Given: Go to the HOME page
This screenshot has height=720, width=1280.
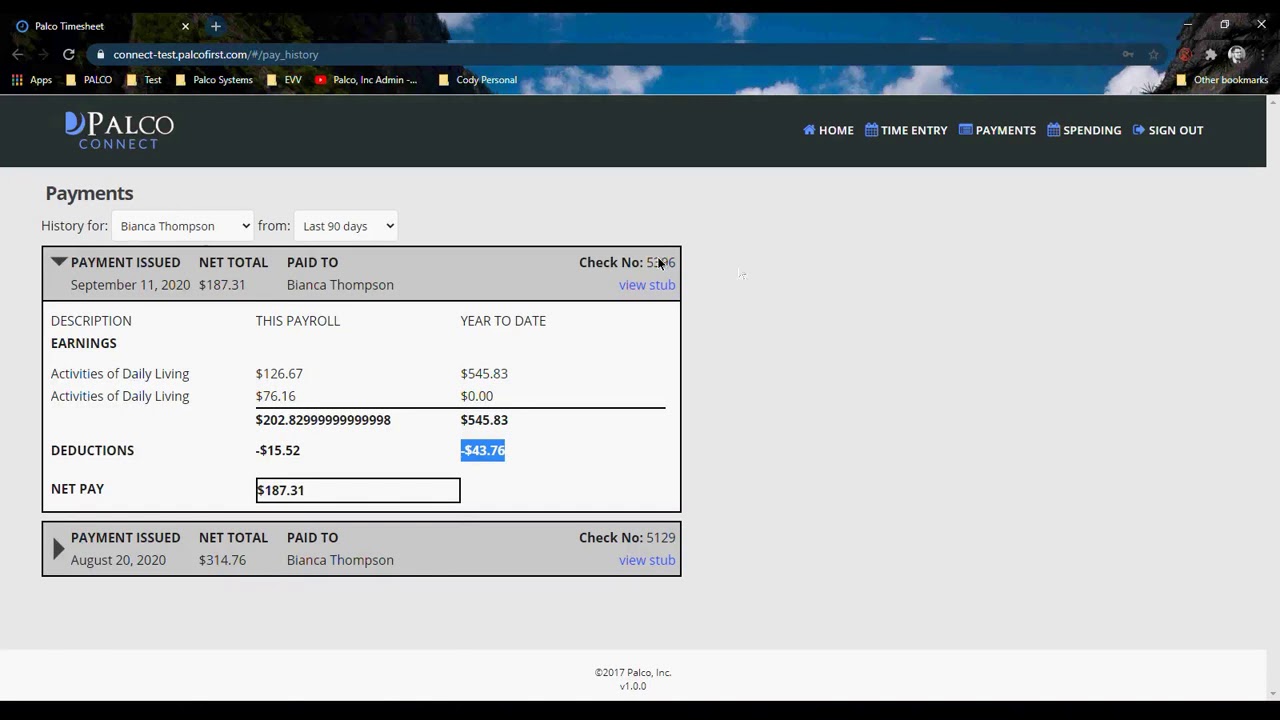Looking at the screenshot, I should pos(828,130).
